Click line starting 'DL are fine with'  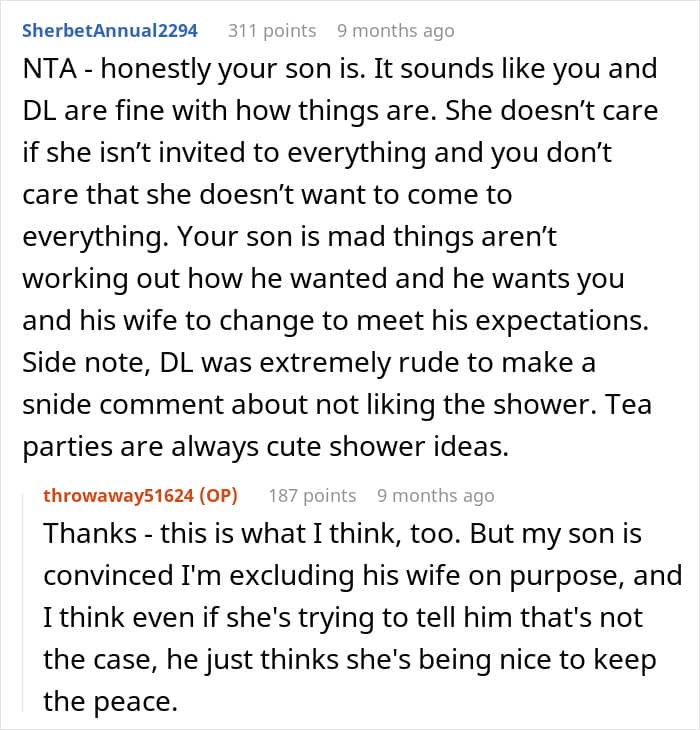pyautogui.click(x=340, y=111)
